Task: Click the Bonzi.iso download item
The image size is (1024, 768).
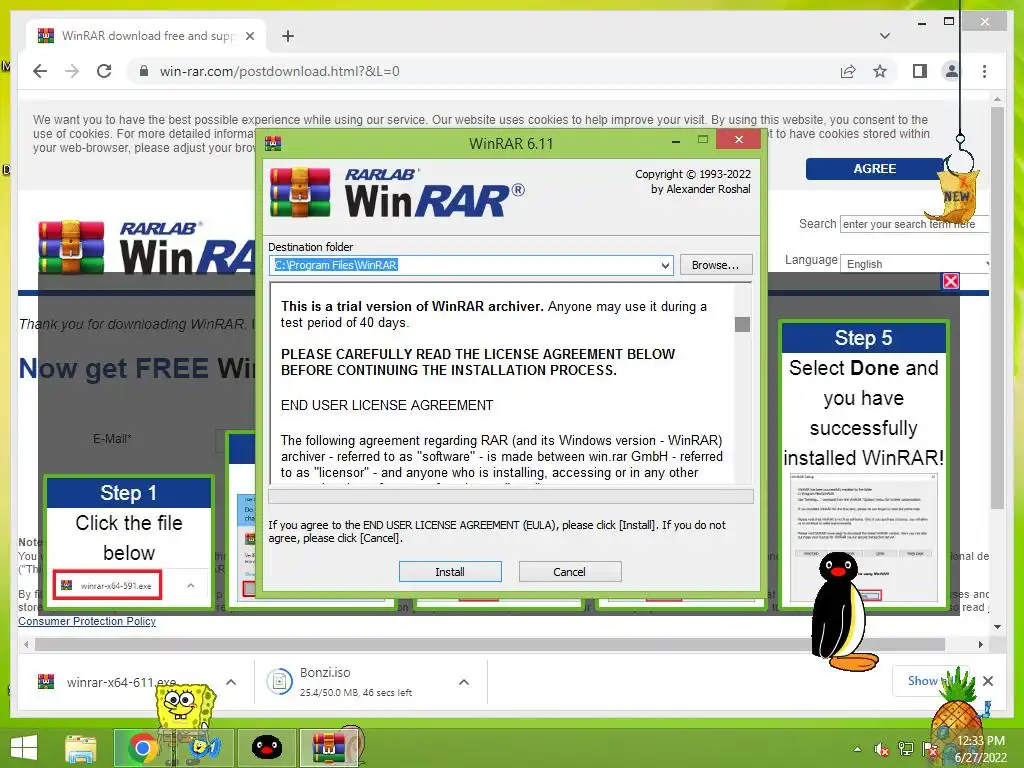Action: coord(356,682)
